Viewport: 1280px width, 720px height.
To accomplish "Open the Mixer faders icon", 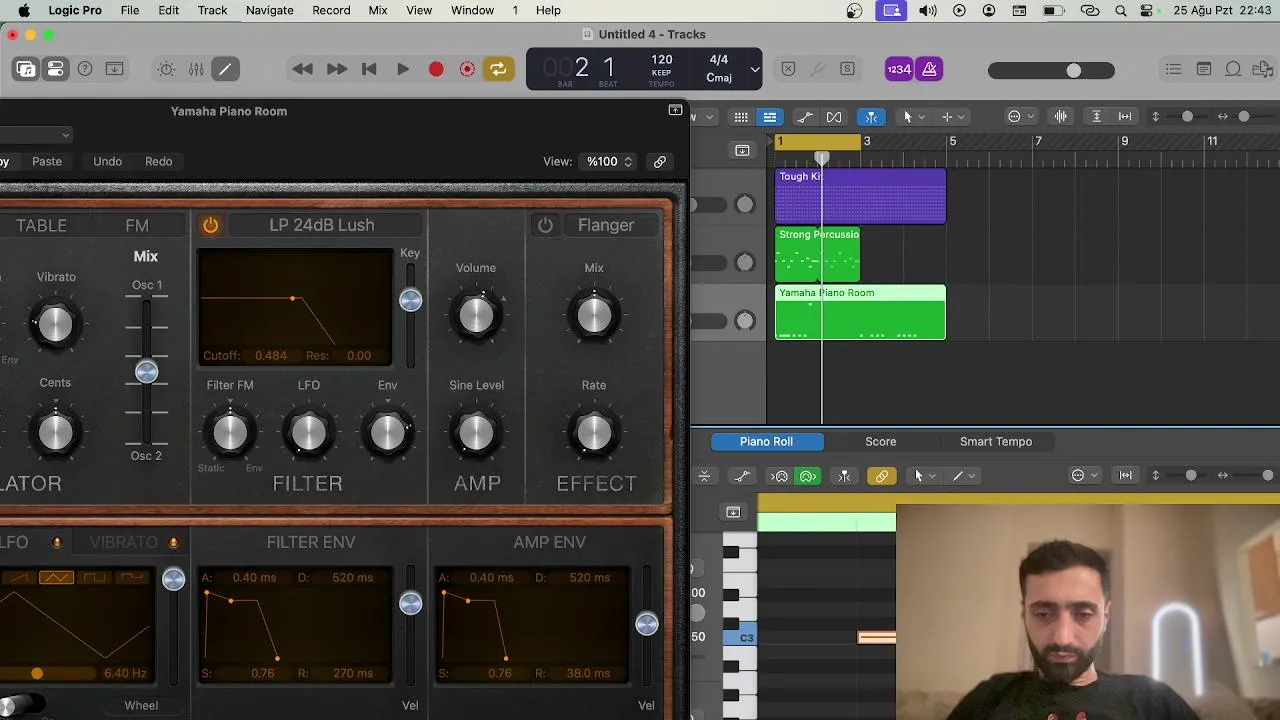I will coord(196,69).
